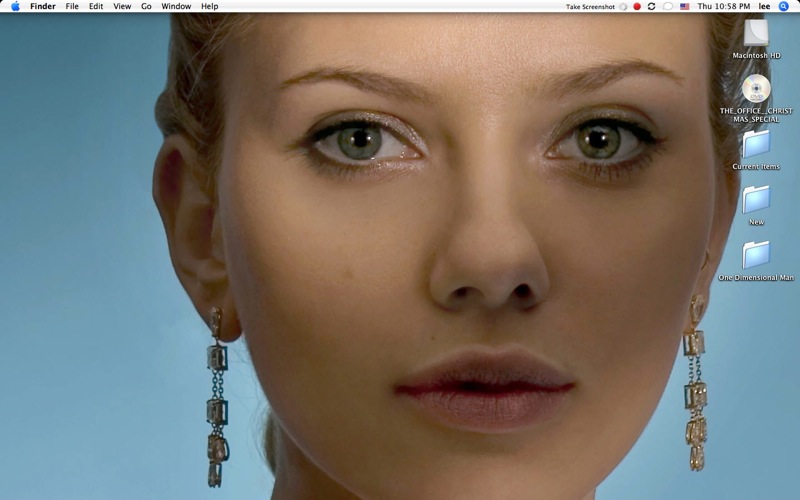This screenshot has width=800, height=500.
Task: Select the Macintosh HD drive icon
Action: pyautogui.click(x=756, y=34)
